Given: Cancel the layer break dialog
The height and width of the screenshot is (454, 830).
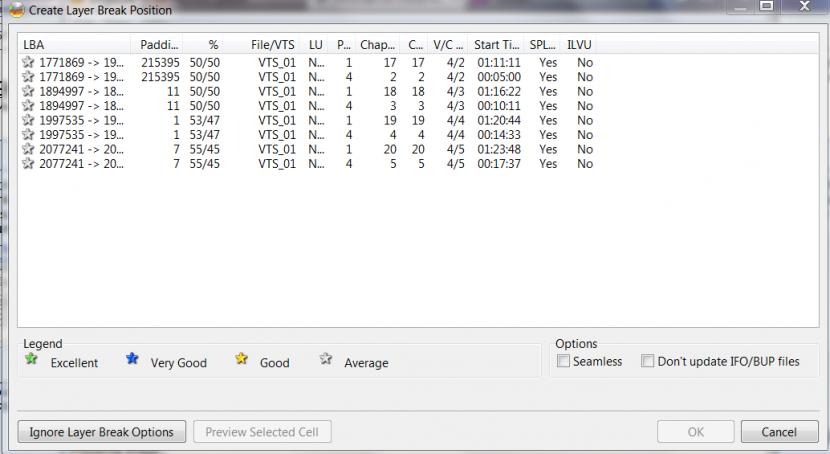Looking at the screenshot, I should click(x=779, y=432).
